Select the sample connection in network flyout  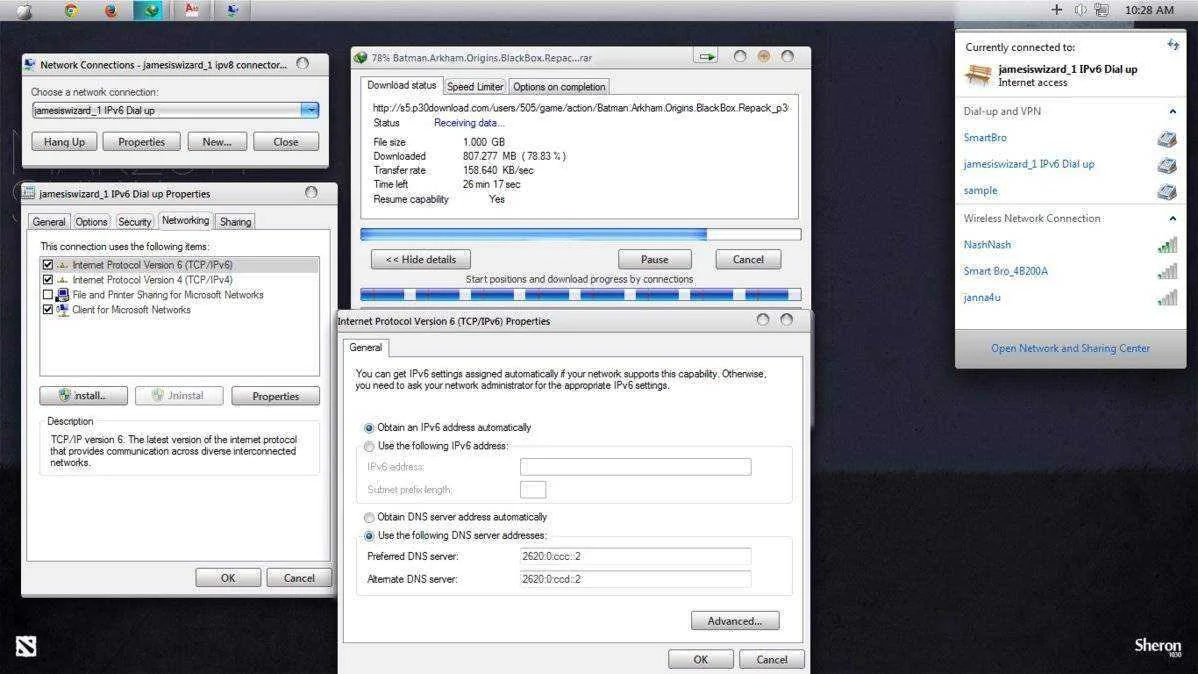980,190
